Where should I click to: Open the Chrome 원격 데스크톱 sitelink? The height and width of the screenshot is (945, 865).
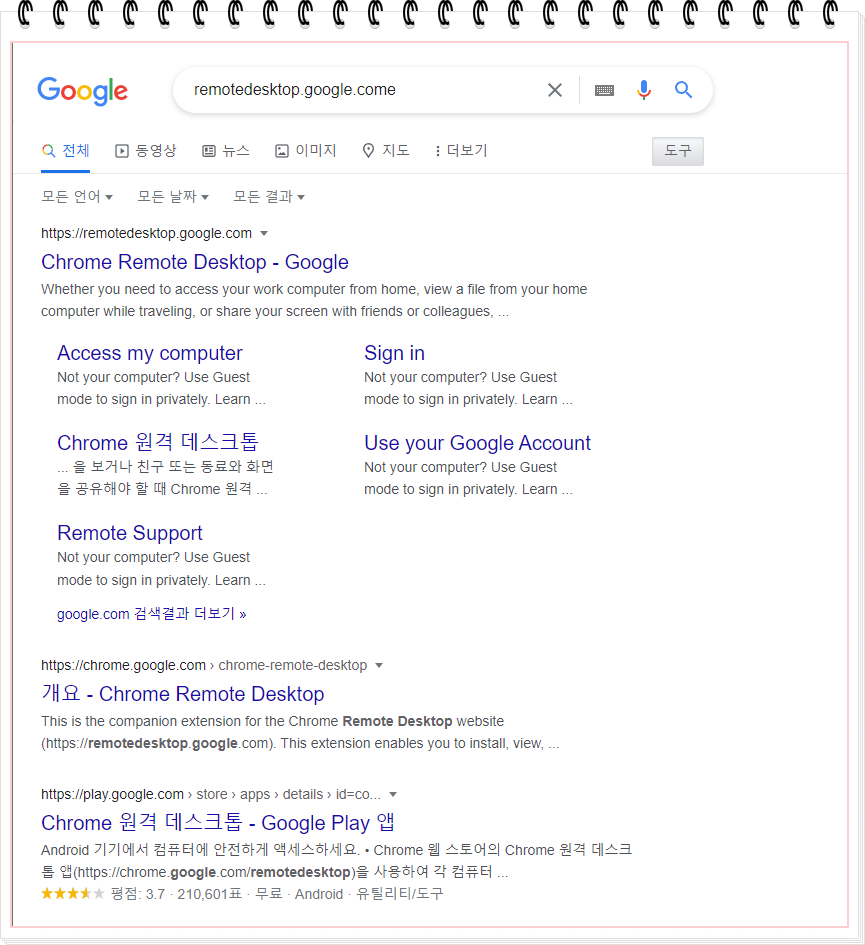158,442
